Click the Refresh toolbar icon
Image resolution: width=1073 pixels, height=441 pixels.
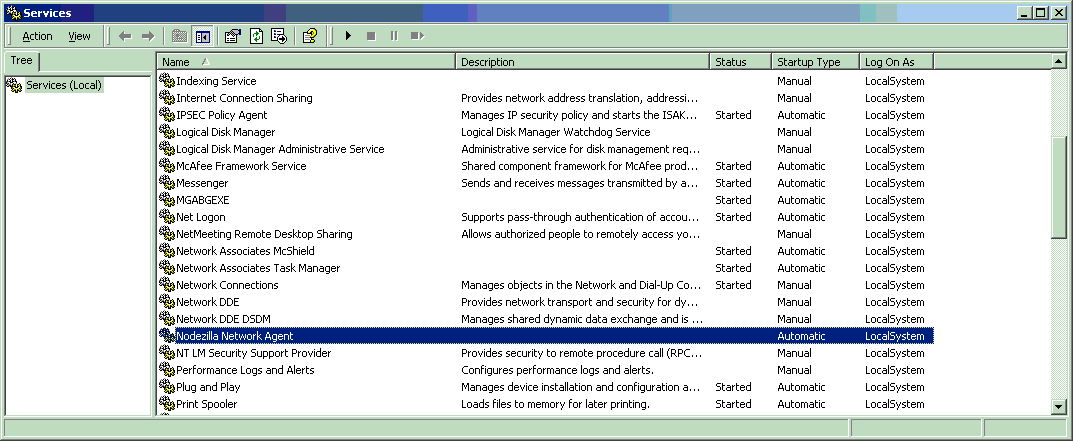click(x=256, y=36)
